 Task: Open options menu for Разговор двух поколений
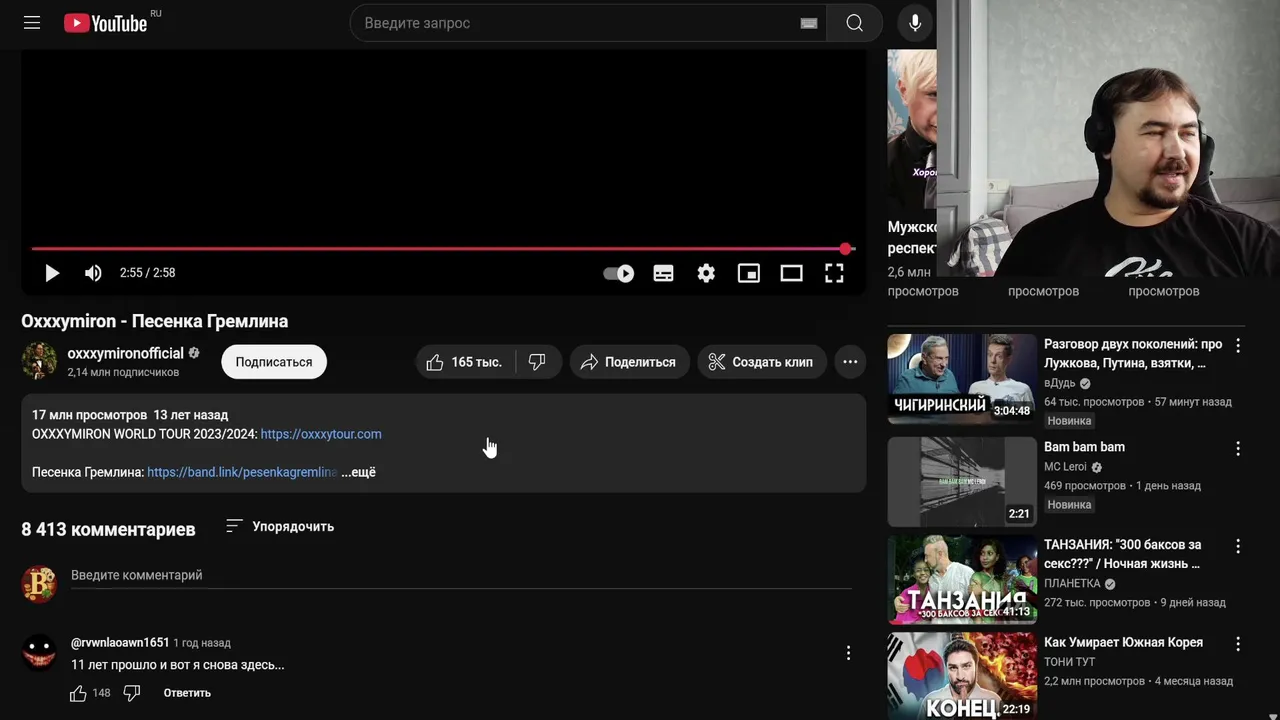coord(1238,346)
